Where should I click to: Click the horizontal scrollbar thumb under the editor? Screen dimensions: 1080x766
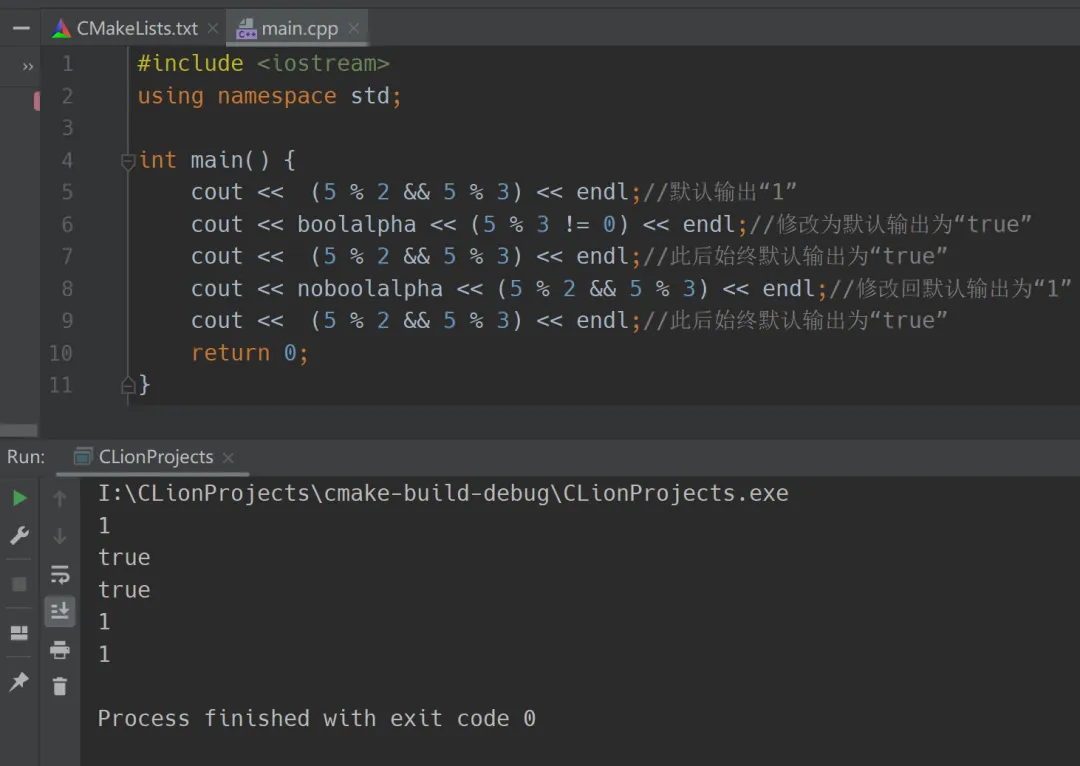tap(19, 430)
